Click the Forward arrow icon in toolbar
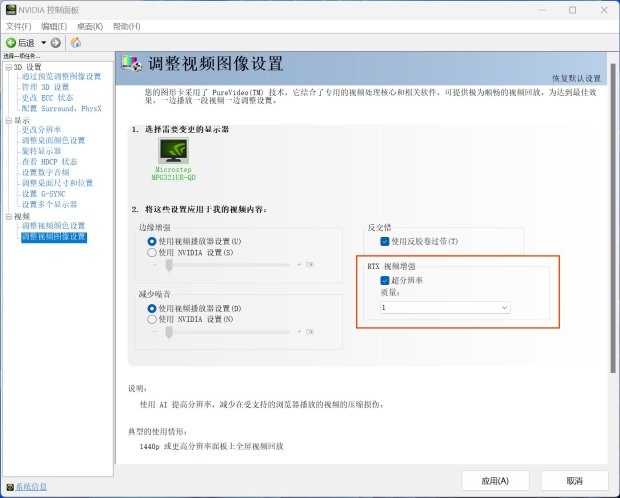 (x=56, y=43)
